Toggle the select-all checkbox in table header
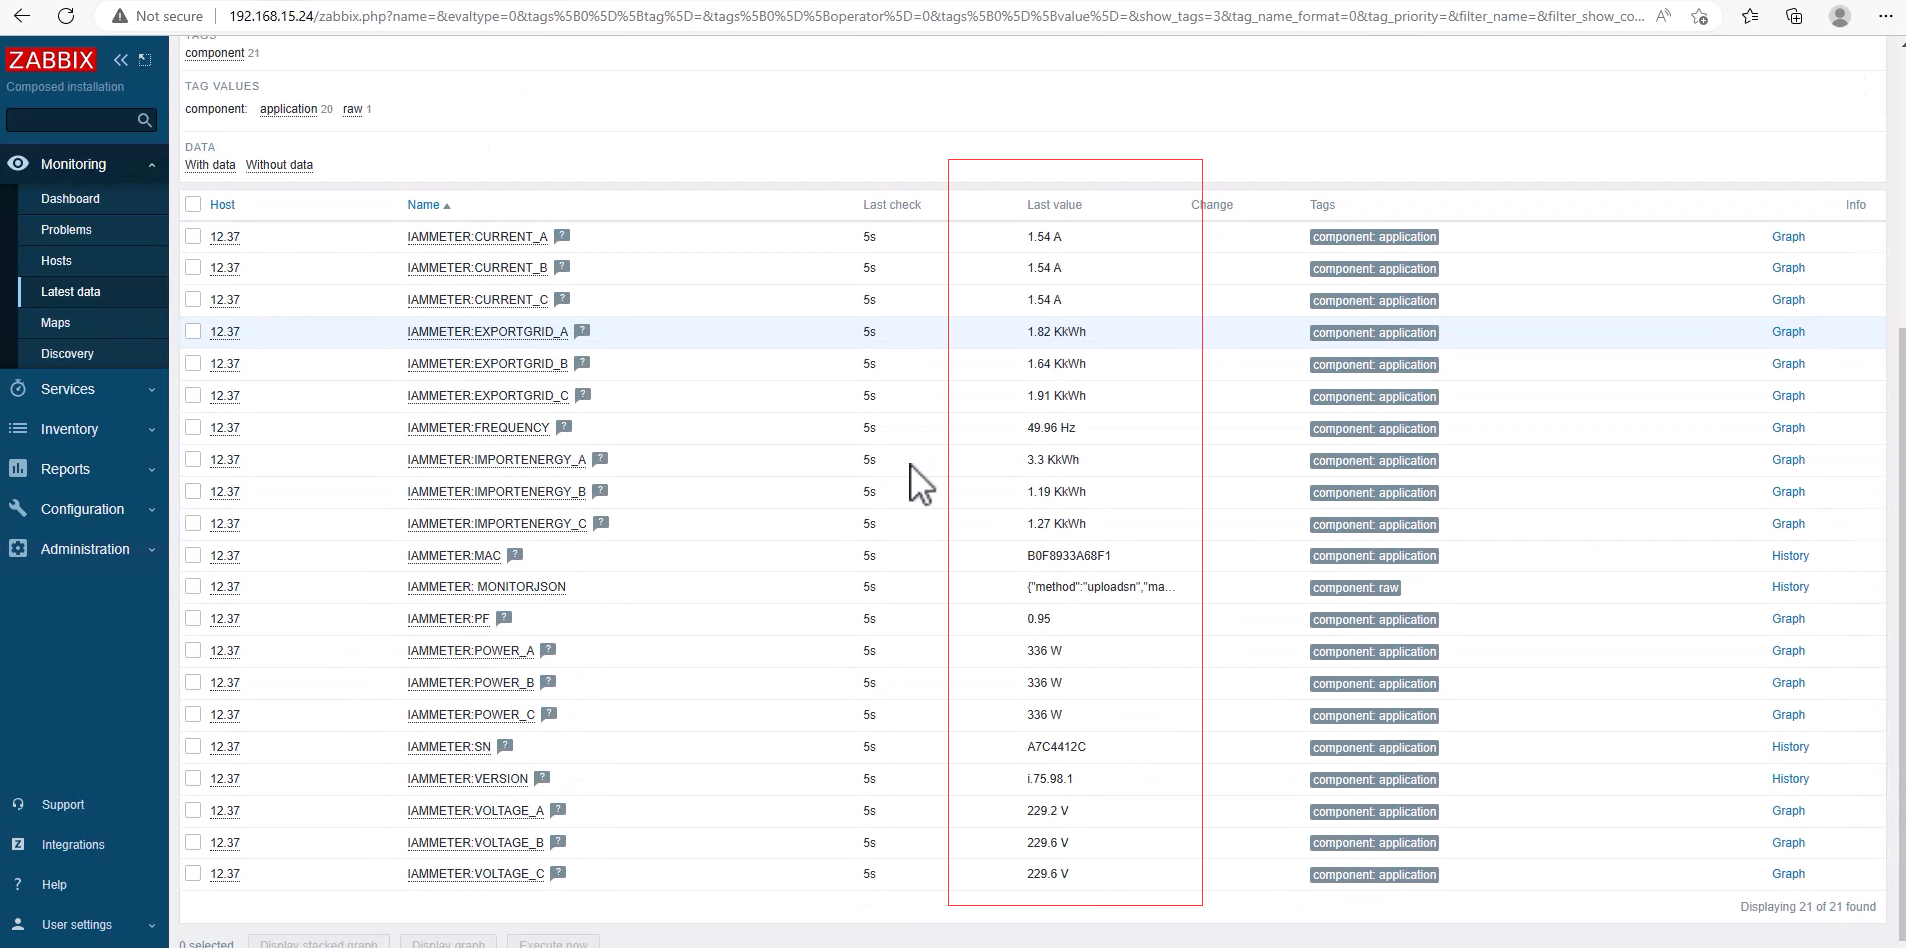1906x948 pixels. coord(193,204)
